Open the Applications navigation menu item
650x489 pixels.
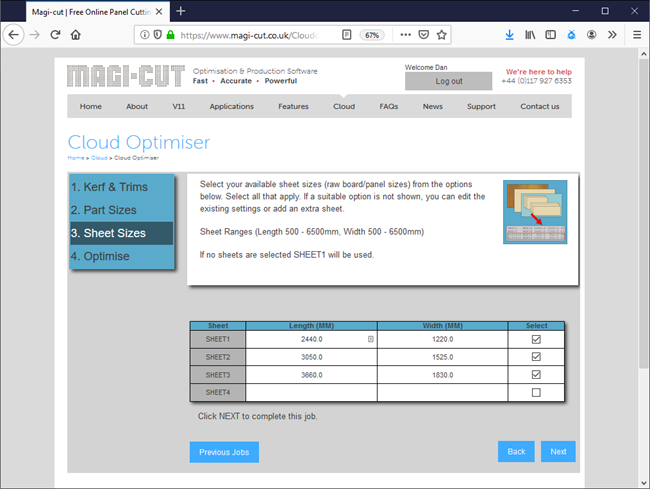231,106
